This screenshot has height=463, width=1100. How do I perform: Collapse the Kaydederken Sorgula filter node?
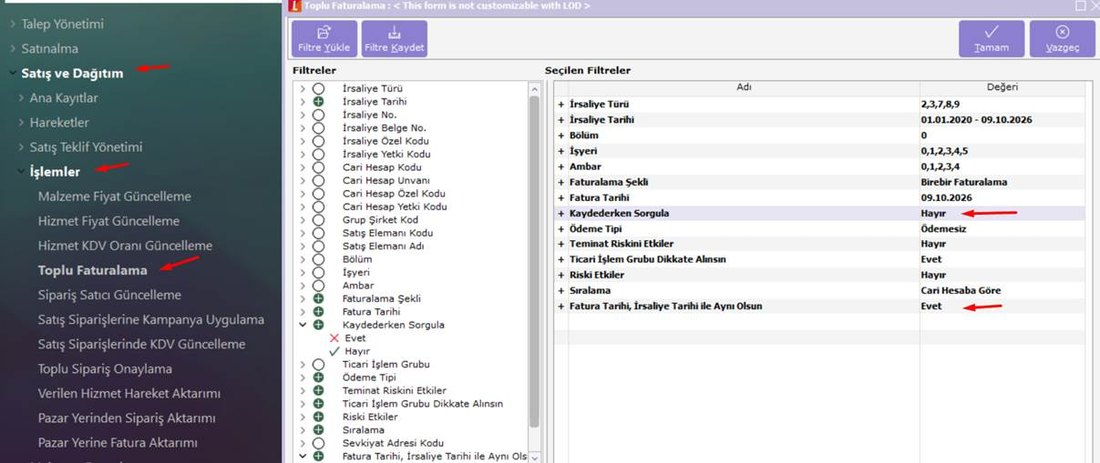[x=302, y=325]
